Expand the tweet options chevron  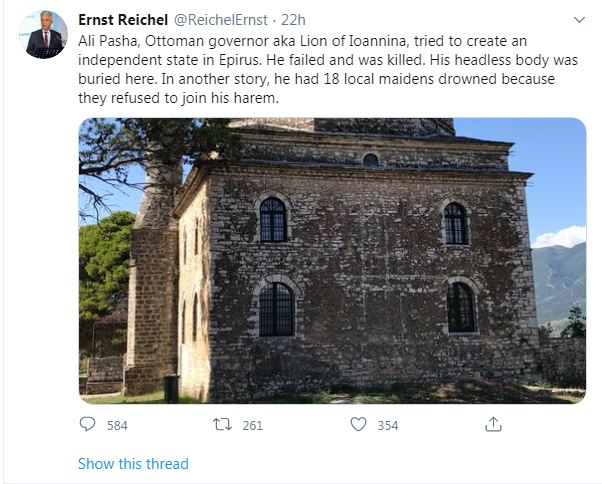(x=579, y=20)
